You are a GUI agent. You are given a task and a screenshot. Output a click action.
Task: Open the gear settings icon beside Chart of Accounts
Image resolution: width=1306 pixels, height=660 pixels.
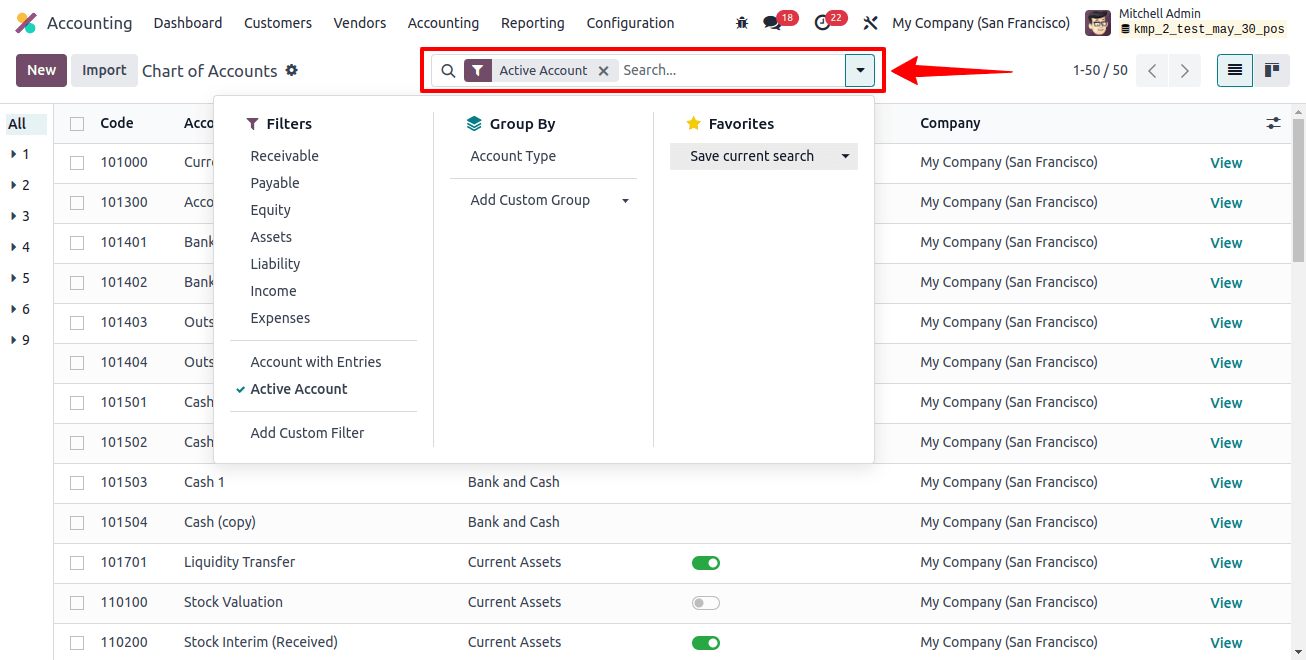pyautogui.click(x=292, y=70)
